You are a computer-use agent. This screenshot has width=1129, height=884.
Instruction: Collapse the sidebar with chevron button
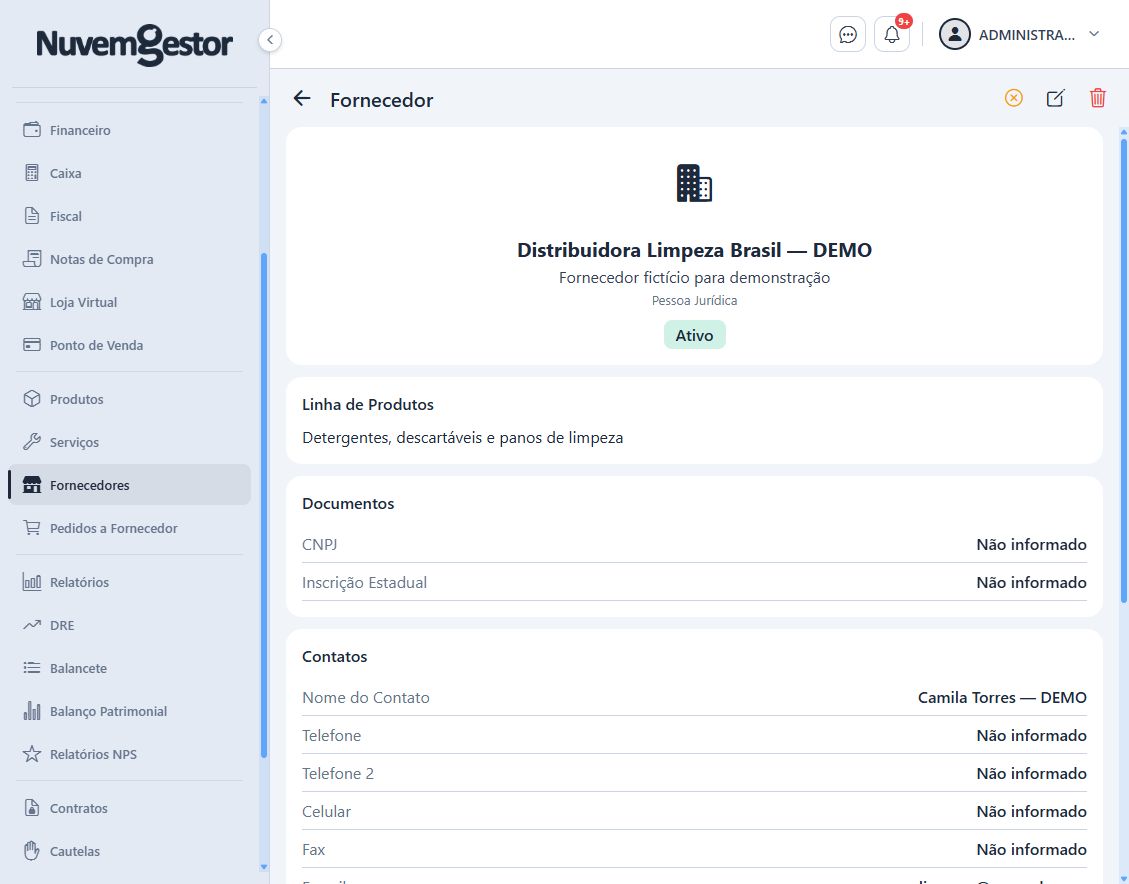point(270,40)
